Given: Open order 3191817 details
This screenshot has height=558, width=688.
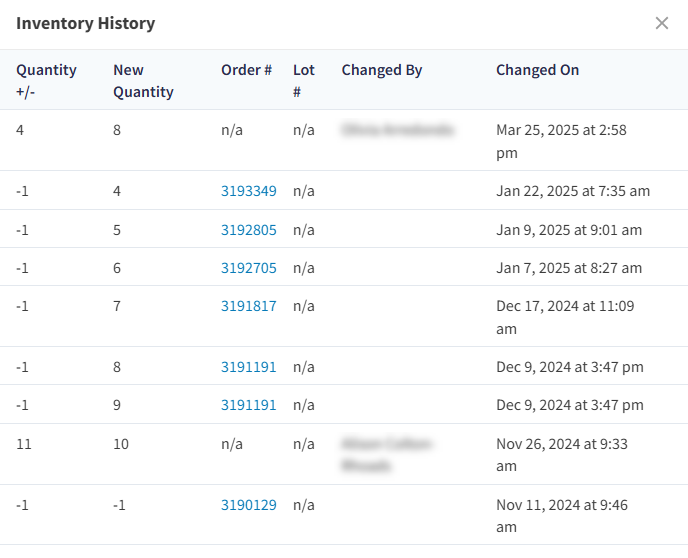Looking at the screenshot, I should click(x=248, y=306).
